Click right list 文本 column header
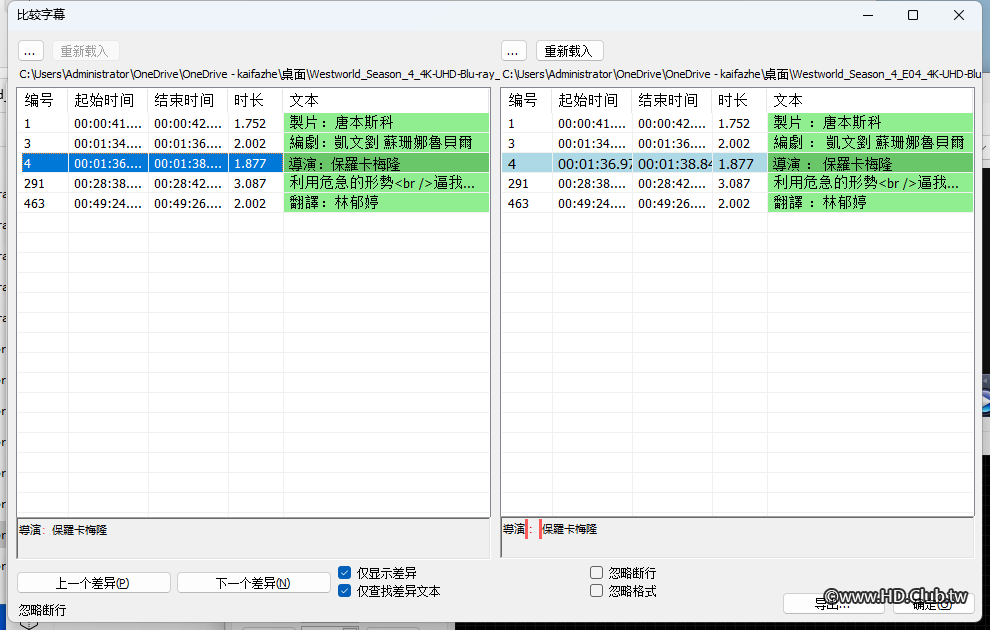This screenshot has width=990, height=630. [870, 100]
